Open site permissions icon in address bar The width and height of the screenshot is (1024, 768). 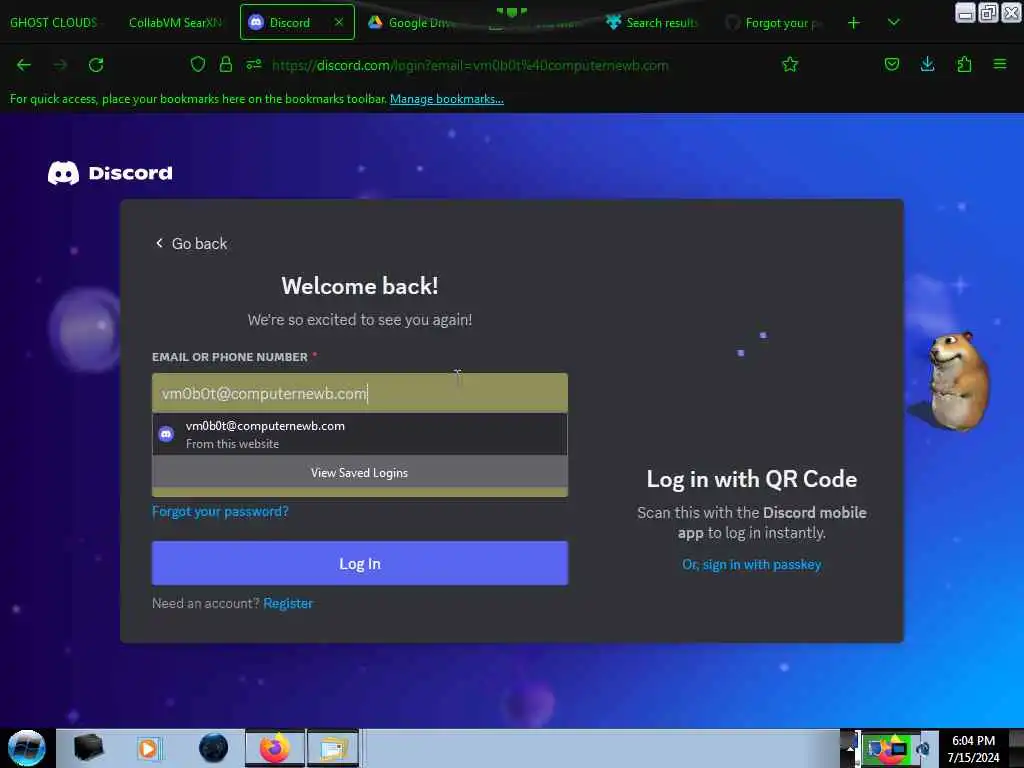[x=254, y=64]
